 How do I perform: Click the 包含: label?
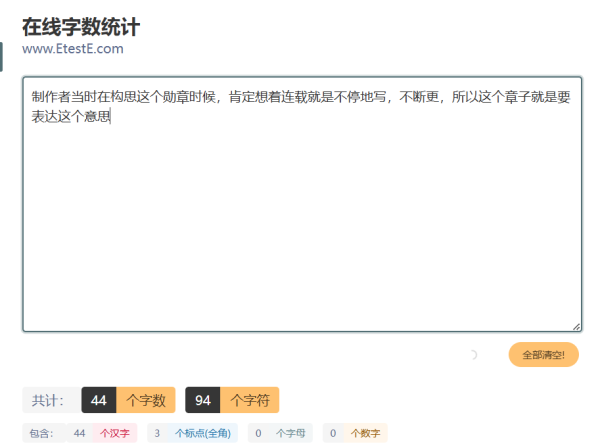pyautogui.click(x=42, y=433)
